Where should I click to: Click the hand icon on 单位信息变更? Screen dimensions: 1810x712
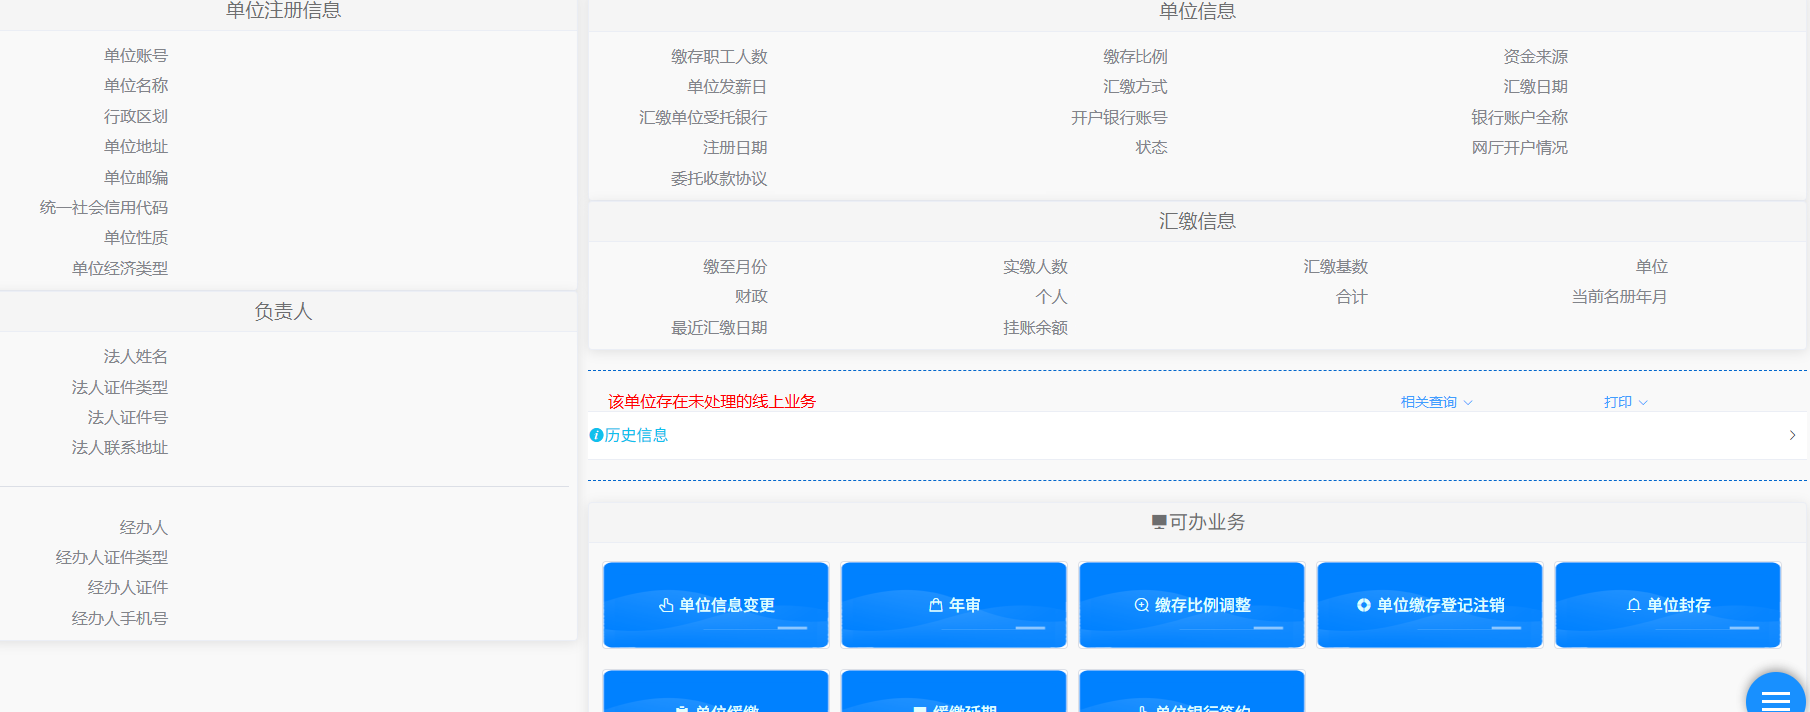(666, 605)
